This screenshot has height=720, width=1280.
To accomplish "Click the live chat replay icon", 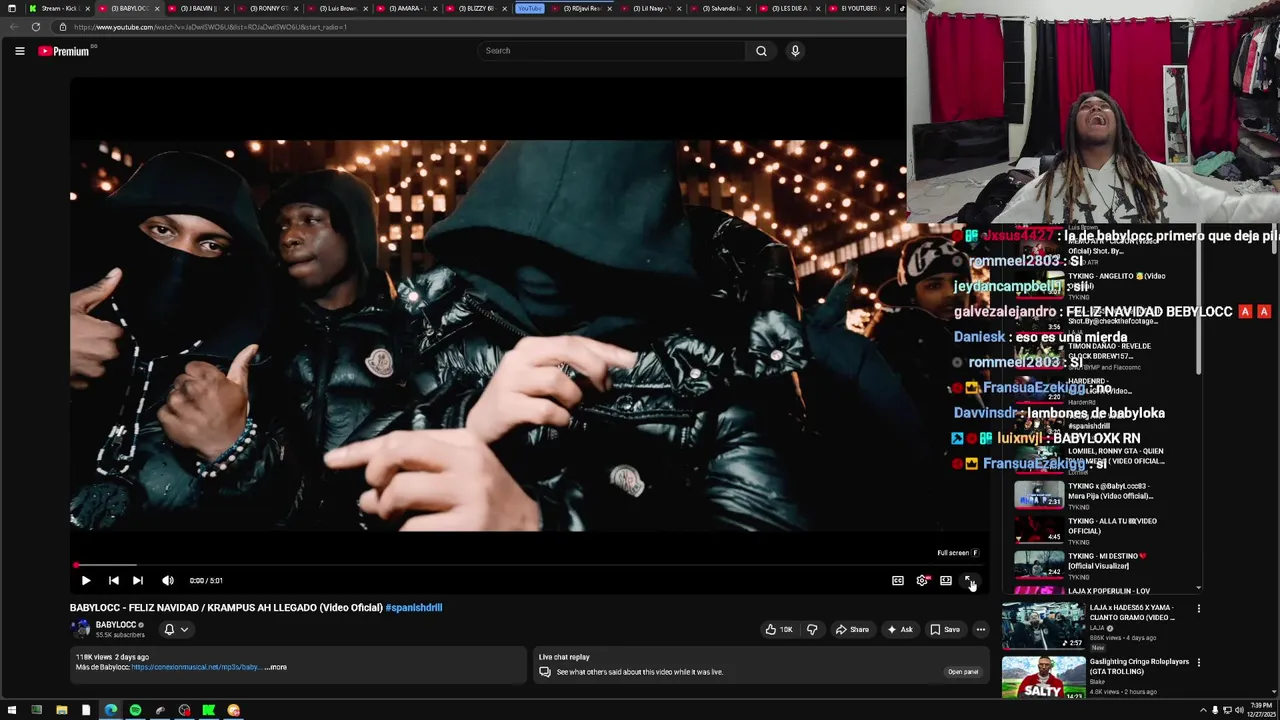I will pyautogui.click(x=545, y=672).
